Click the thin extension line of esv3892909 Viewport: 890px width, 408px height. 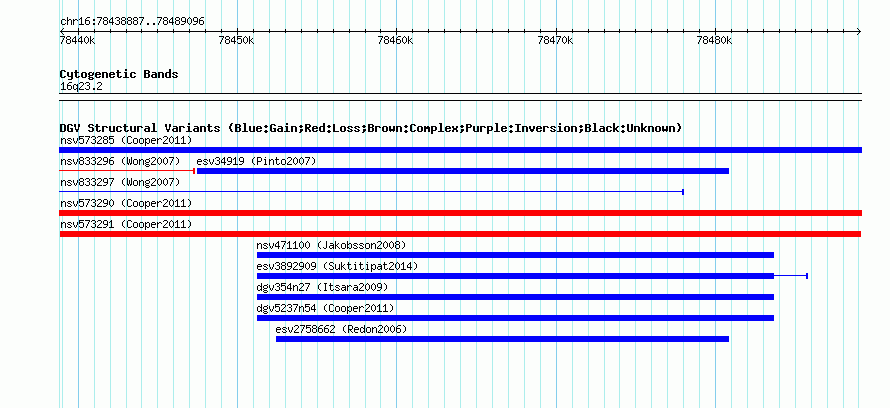[x=791, y=276]
